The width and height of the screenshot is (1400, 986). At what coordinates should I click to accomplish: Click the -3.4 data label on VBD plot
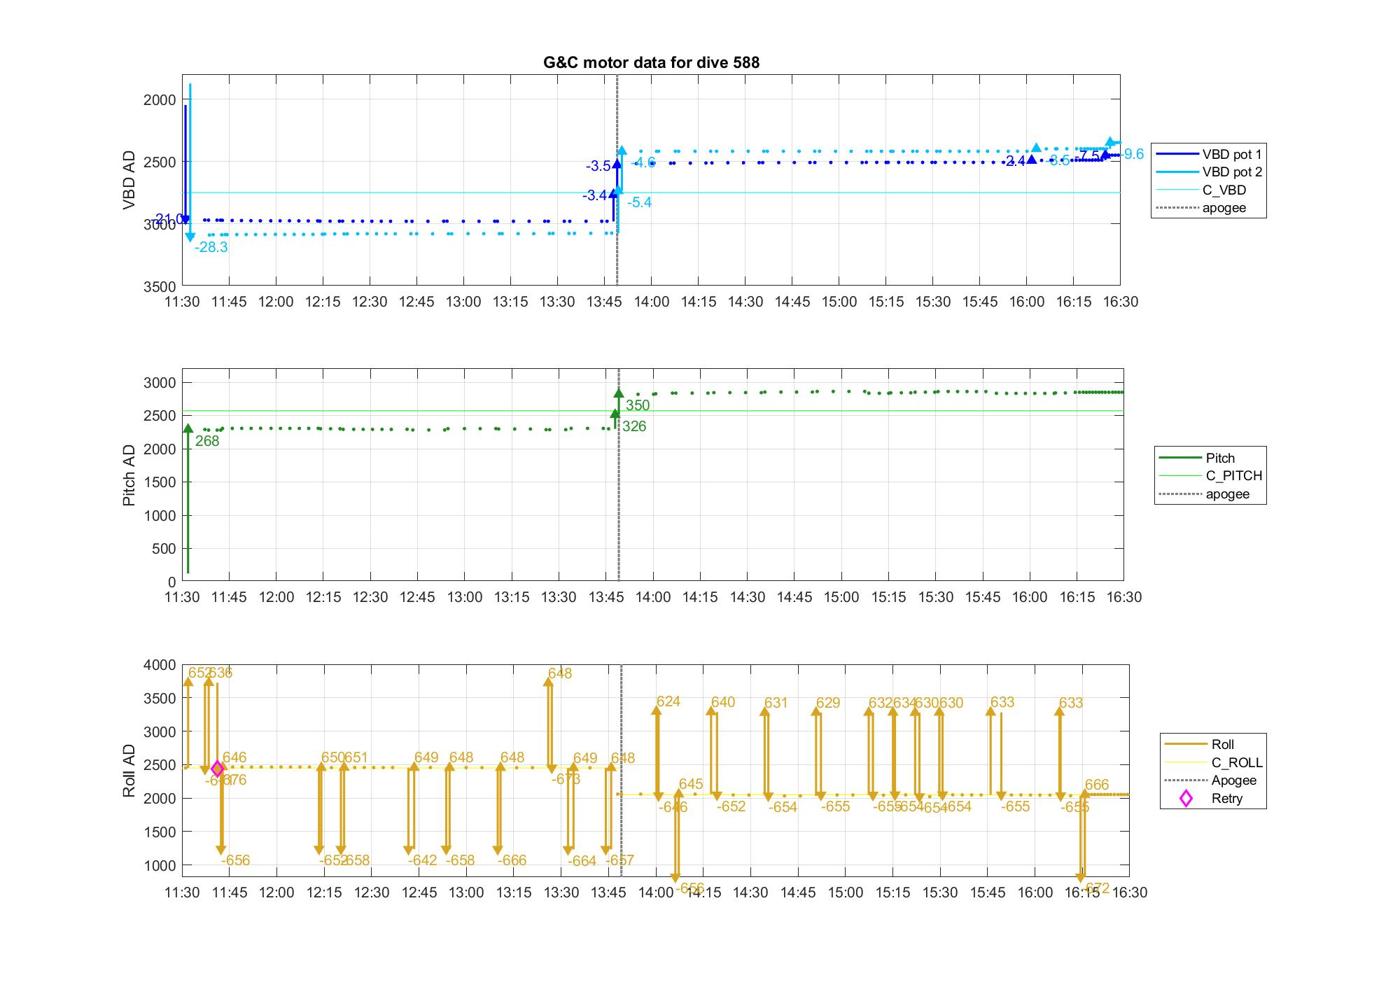595,195
